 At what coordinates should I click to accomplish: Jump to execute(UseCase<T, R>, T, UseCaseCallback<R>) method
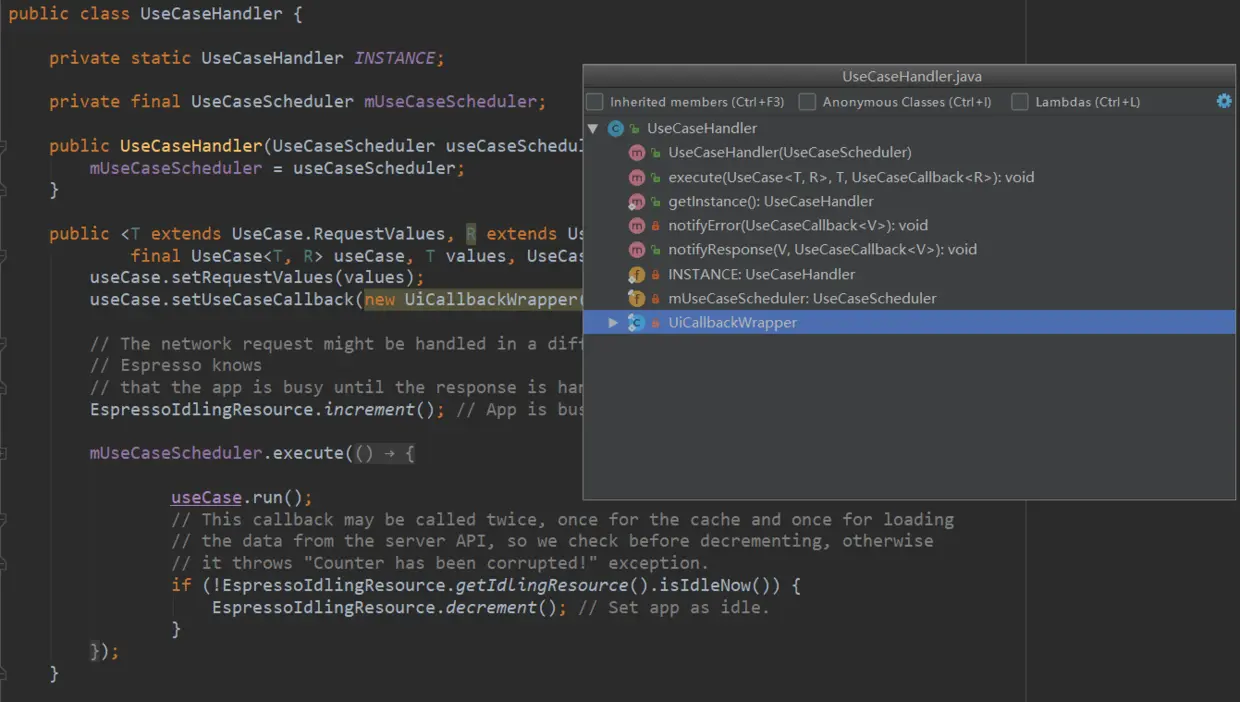click(x=851, y=177)
